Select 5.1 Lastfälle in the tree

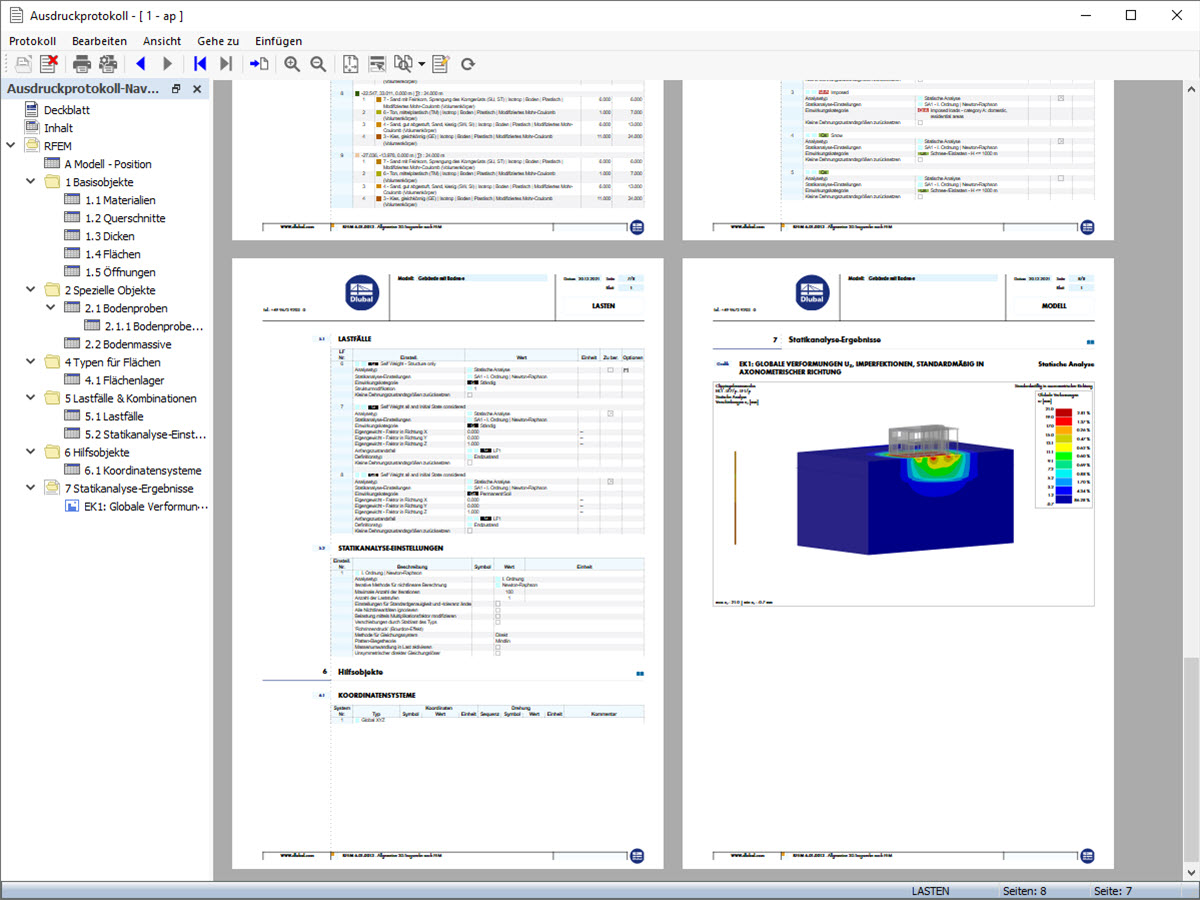(x=116, y=416)
